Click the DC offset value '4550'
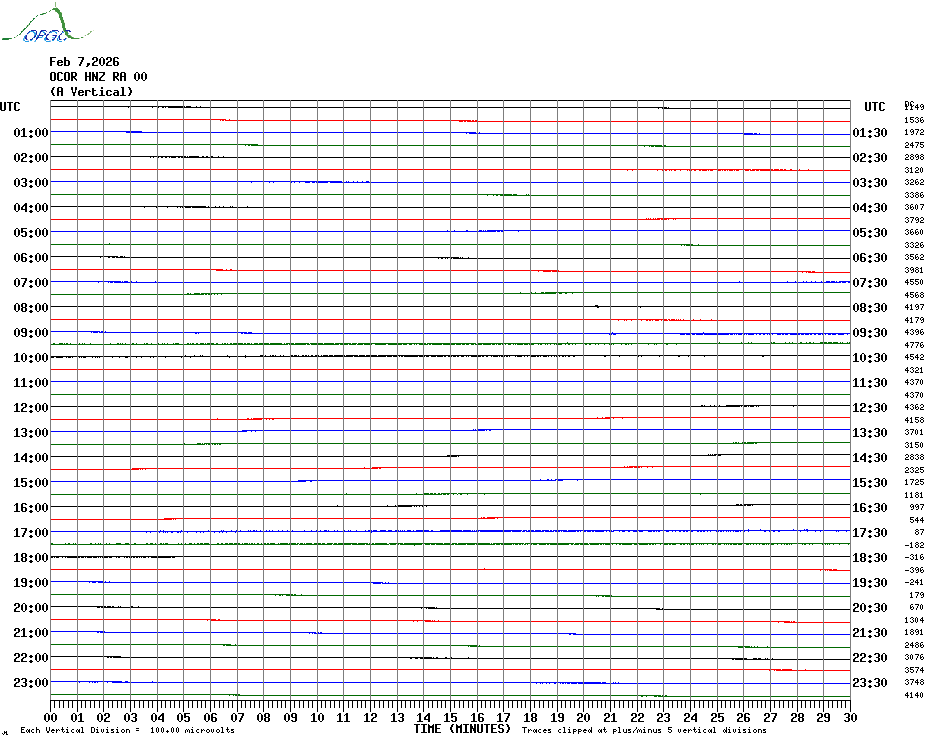Viewport: 930px width, 744px height. click(914, 282)
